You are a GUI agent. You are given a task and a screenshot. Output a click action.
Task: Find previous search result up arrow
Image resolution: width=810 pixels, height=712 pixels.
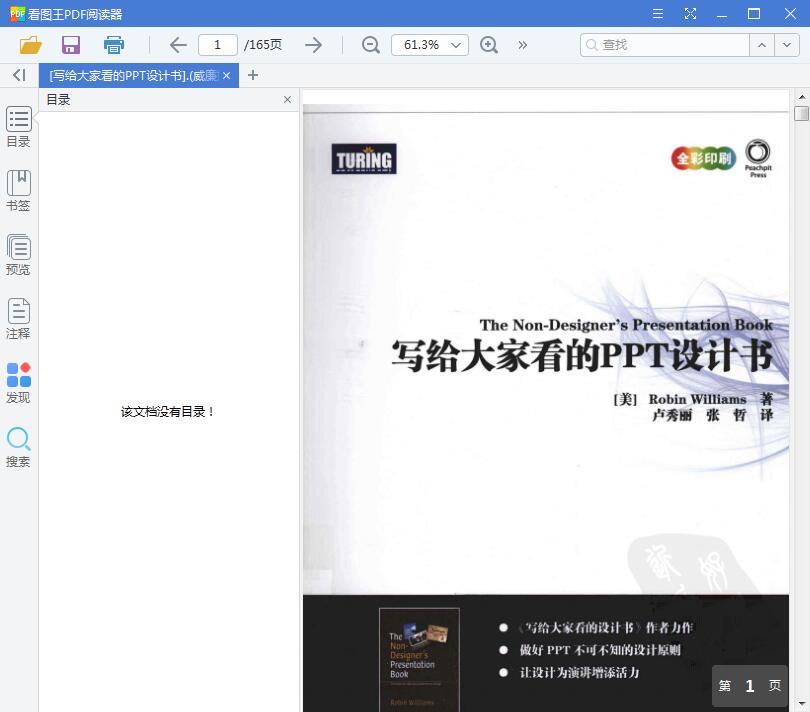pos(762,45)
